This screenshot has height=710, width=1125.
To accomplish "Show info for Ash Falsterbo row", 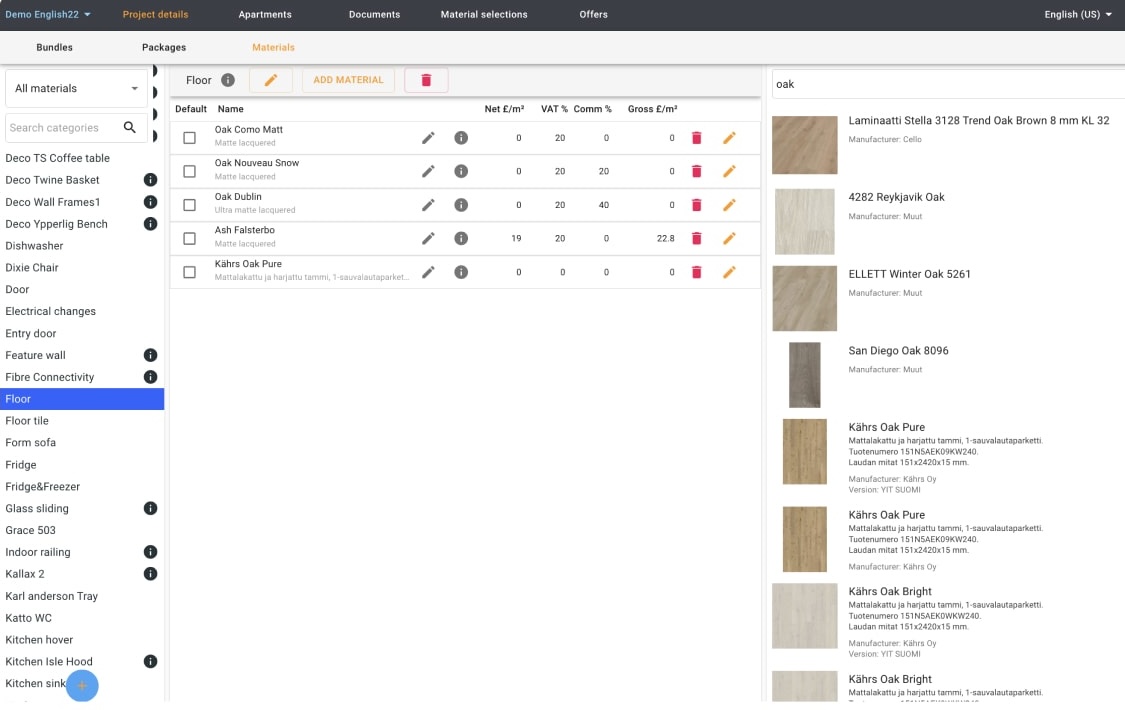I will tap(461, 238).
